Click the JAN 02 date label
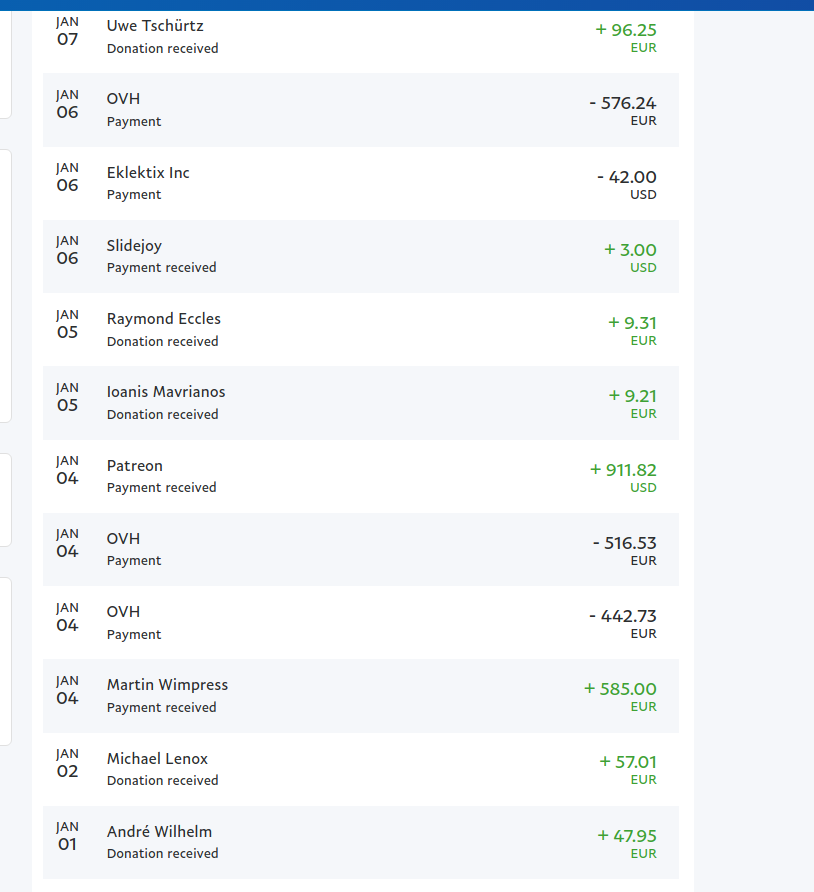Image resolution: width=814 pixels, height=892 pixels. [67, 763]
